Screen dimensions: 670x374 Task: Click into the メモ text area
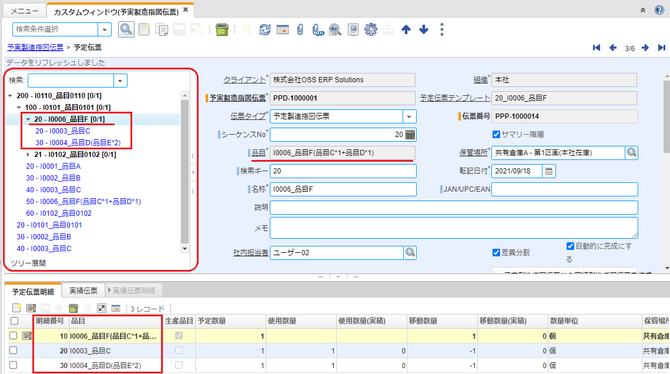454,228
